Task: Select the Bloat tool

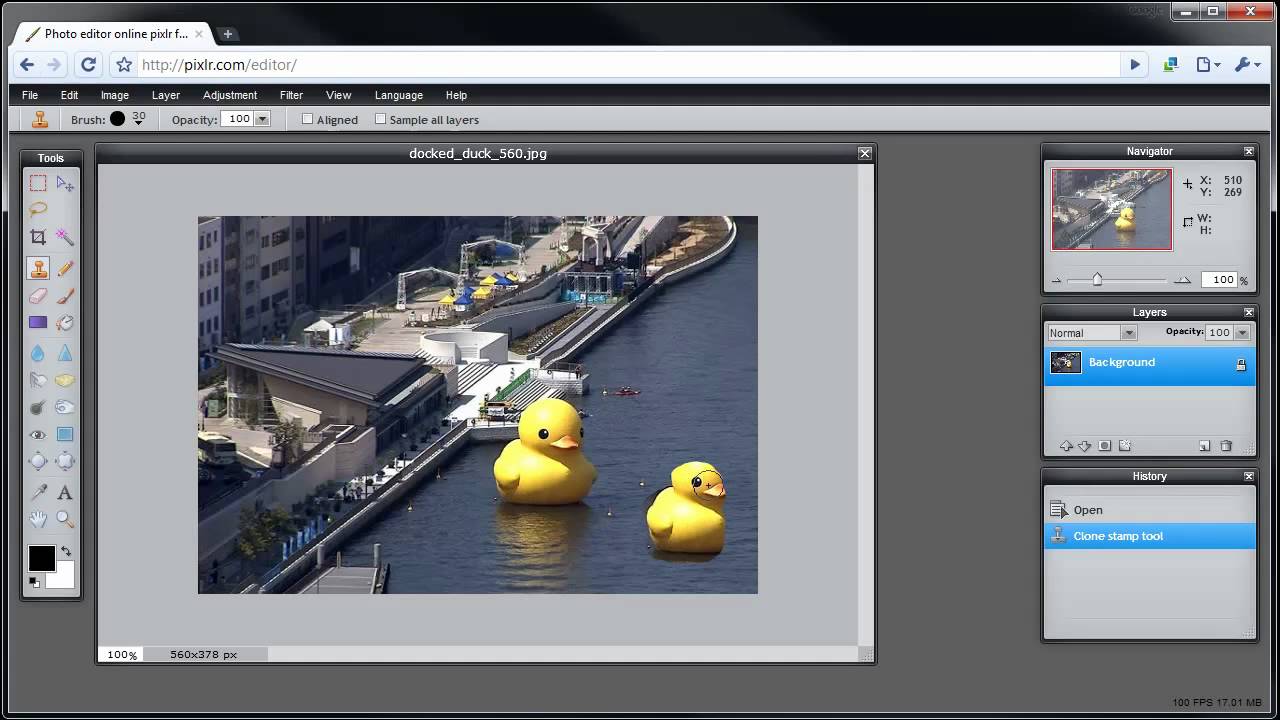Action: pos(38,461)
